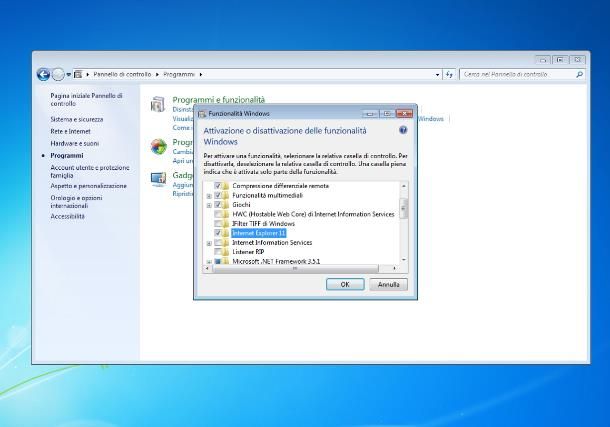
Task: Open the address bar history dropdown arrow
Action: pyautogui.click(x=438, y=74)
